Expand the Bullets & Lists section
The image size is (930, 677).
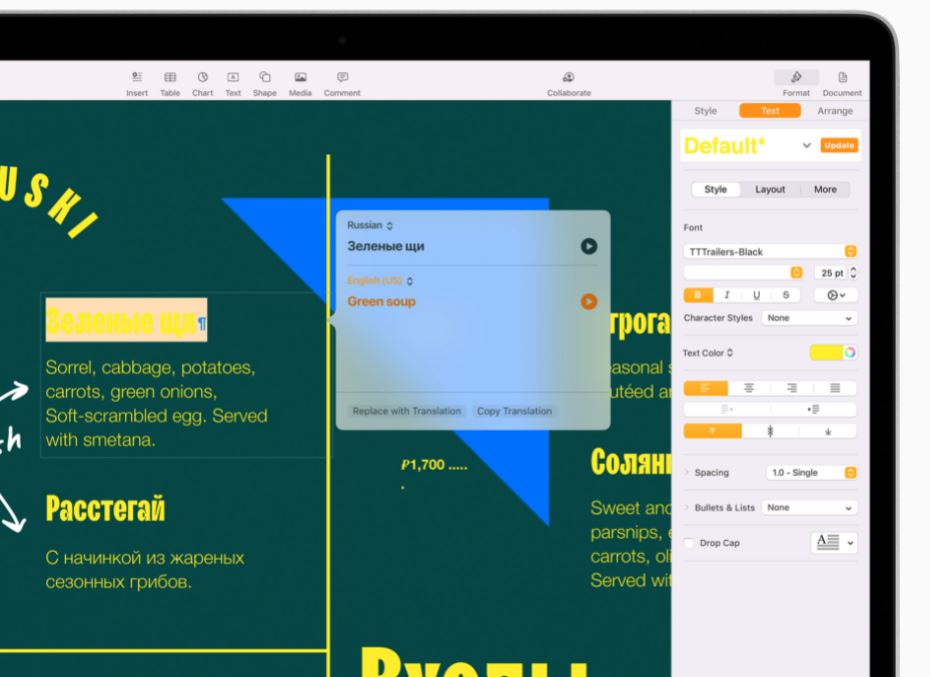pyautogui.click(x=687, y=507)
